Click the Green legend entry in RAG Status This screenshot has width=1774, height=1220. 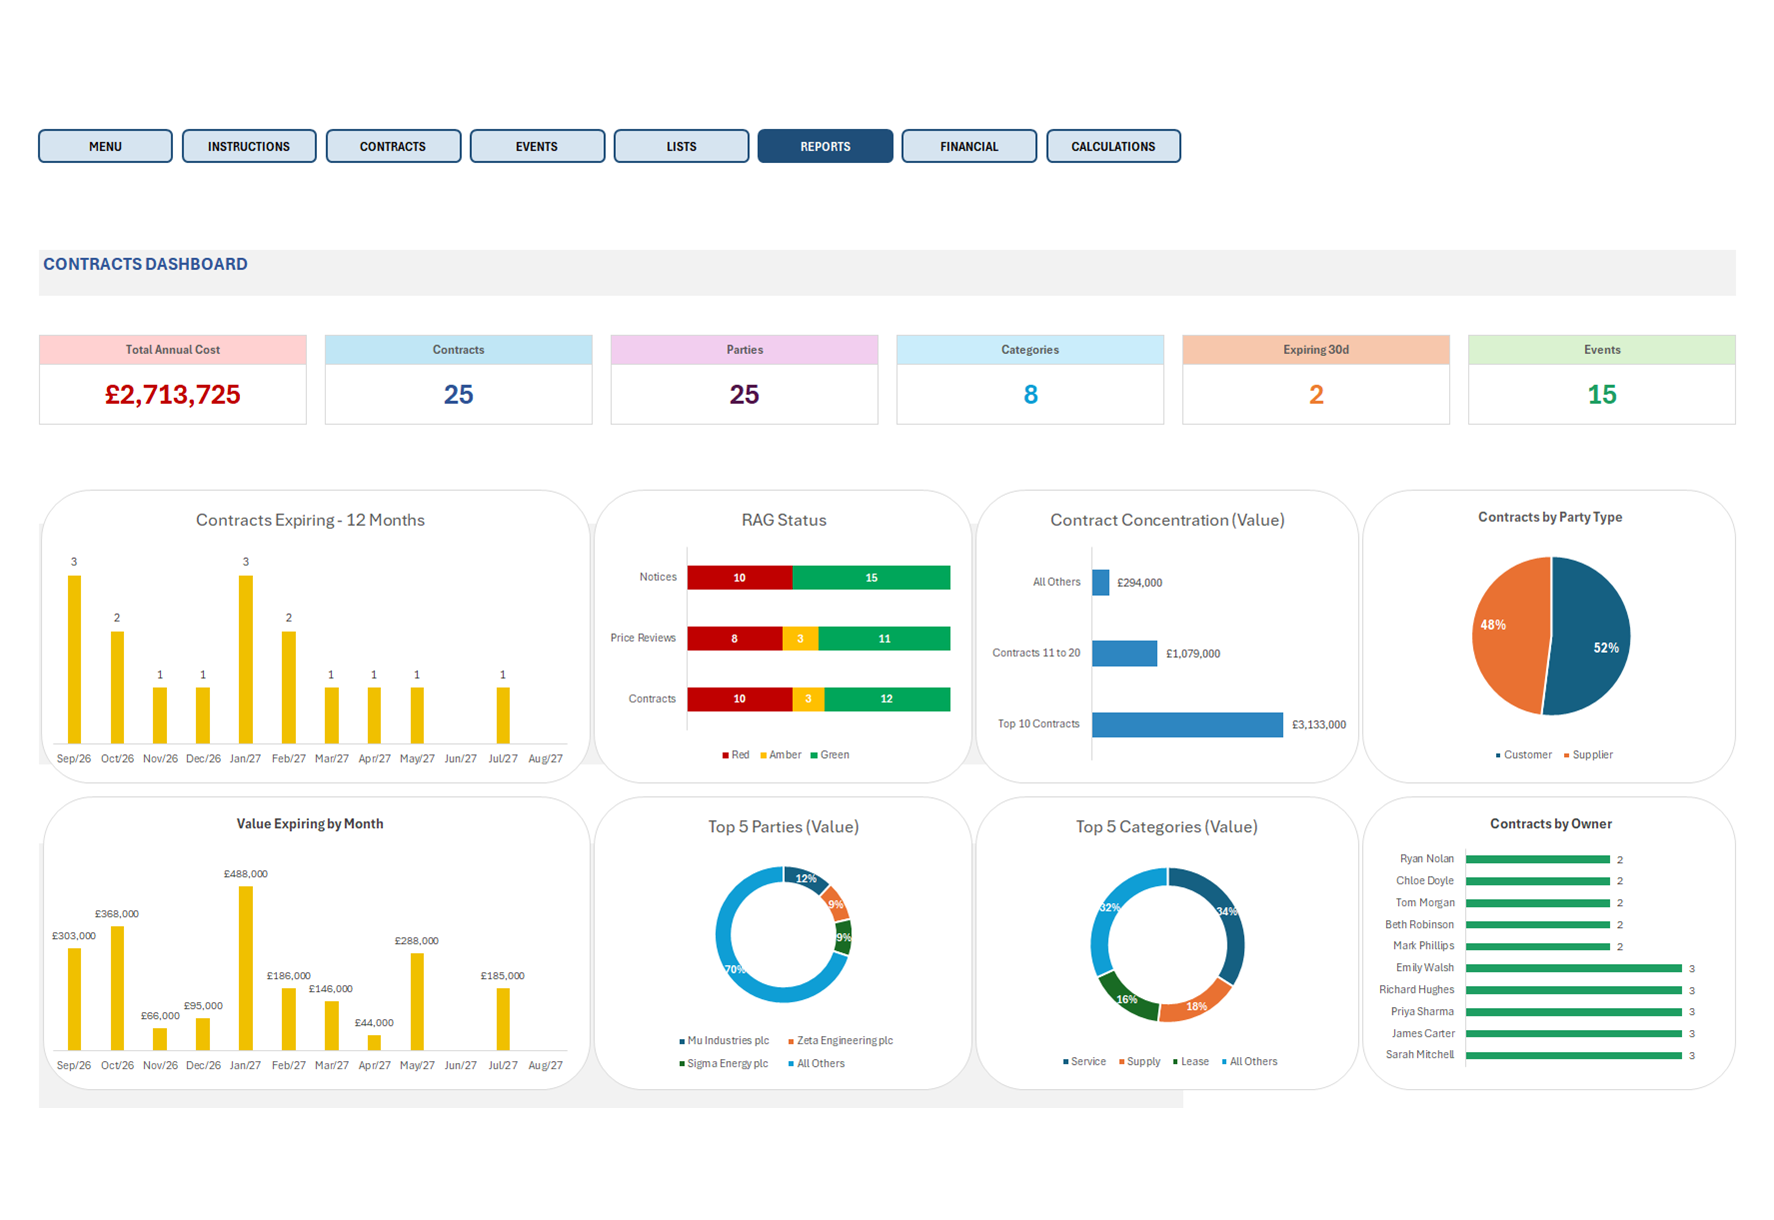pos(830,755)
